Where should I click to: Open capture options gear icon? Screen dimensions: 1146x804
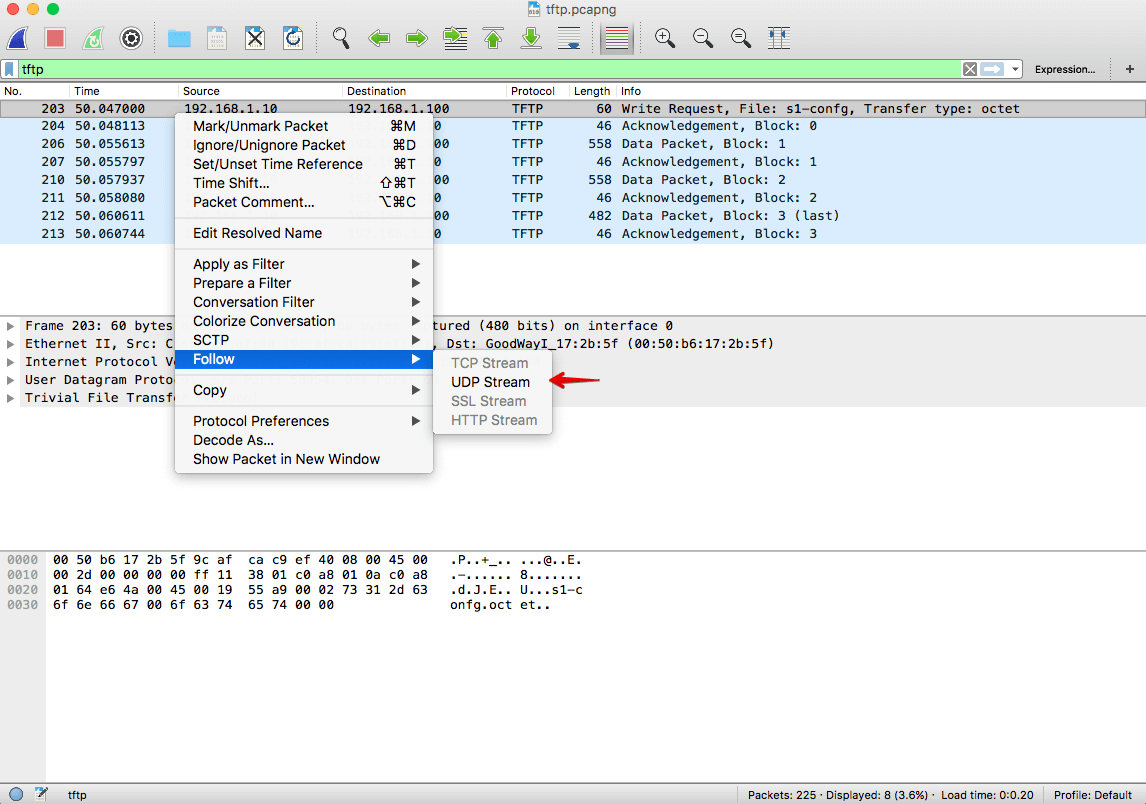131,38
